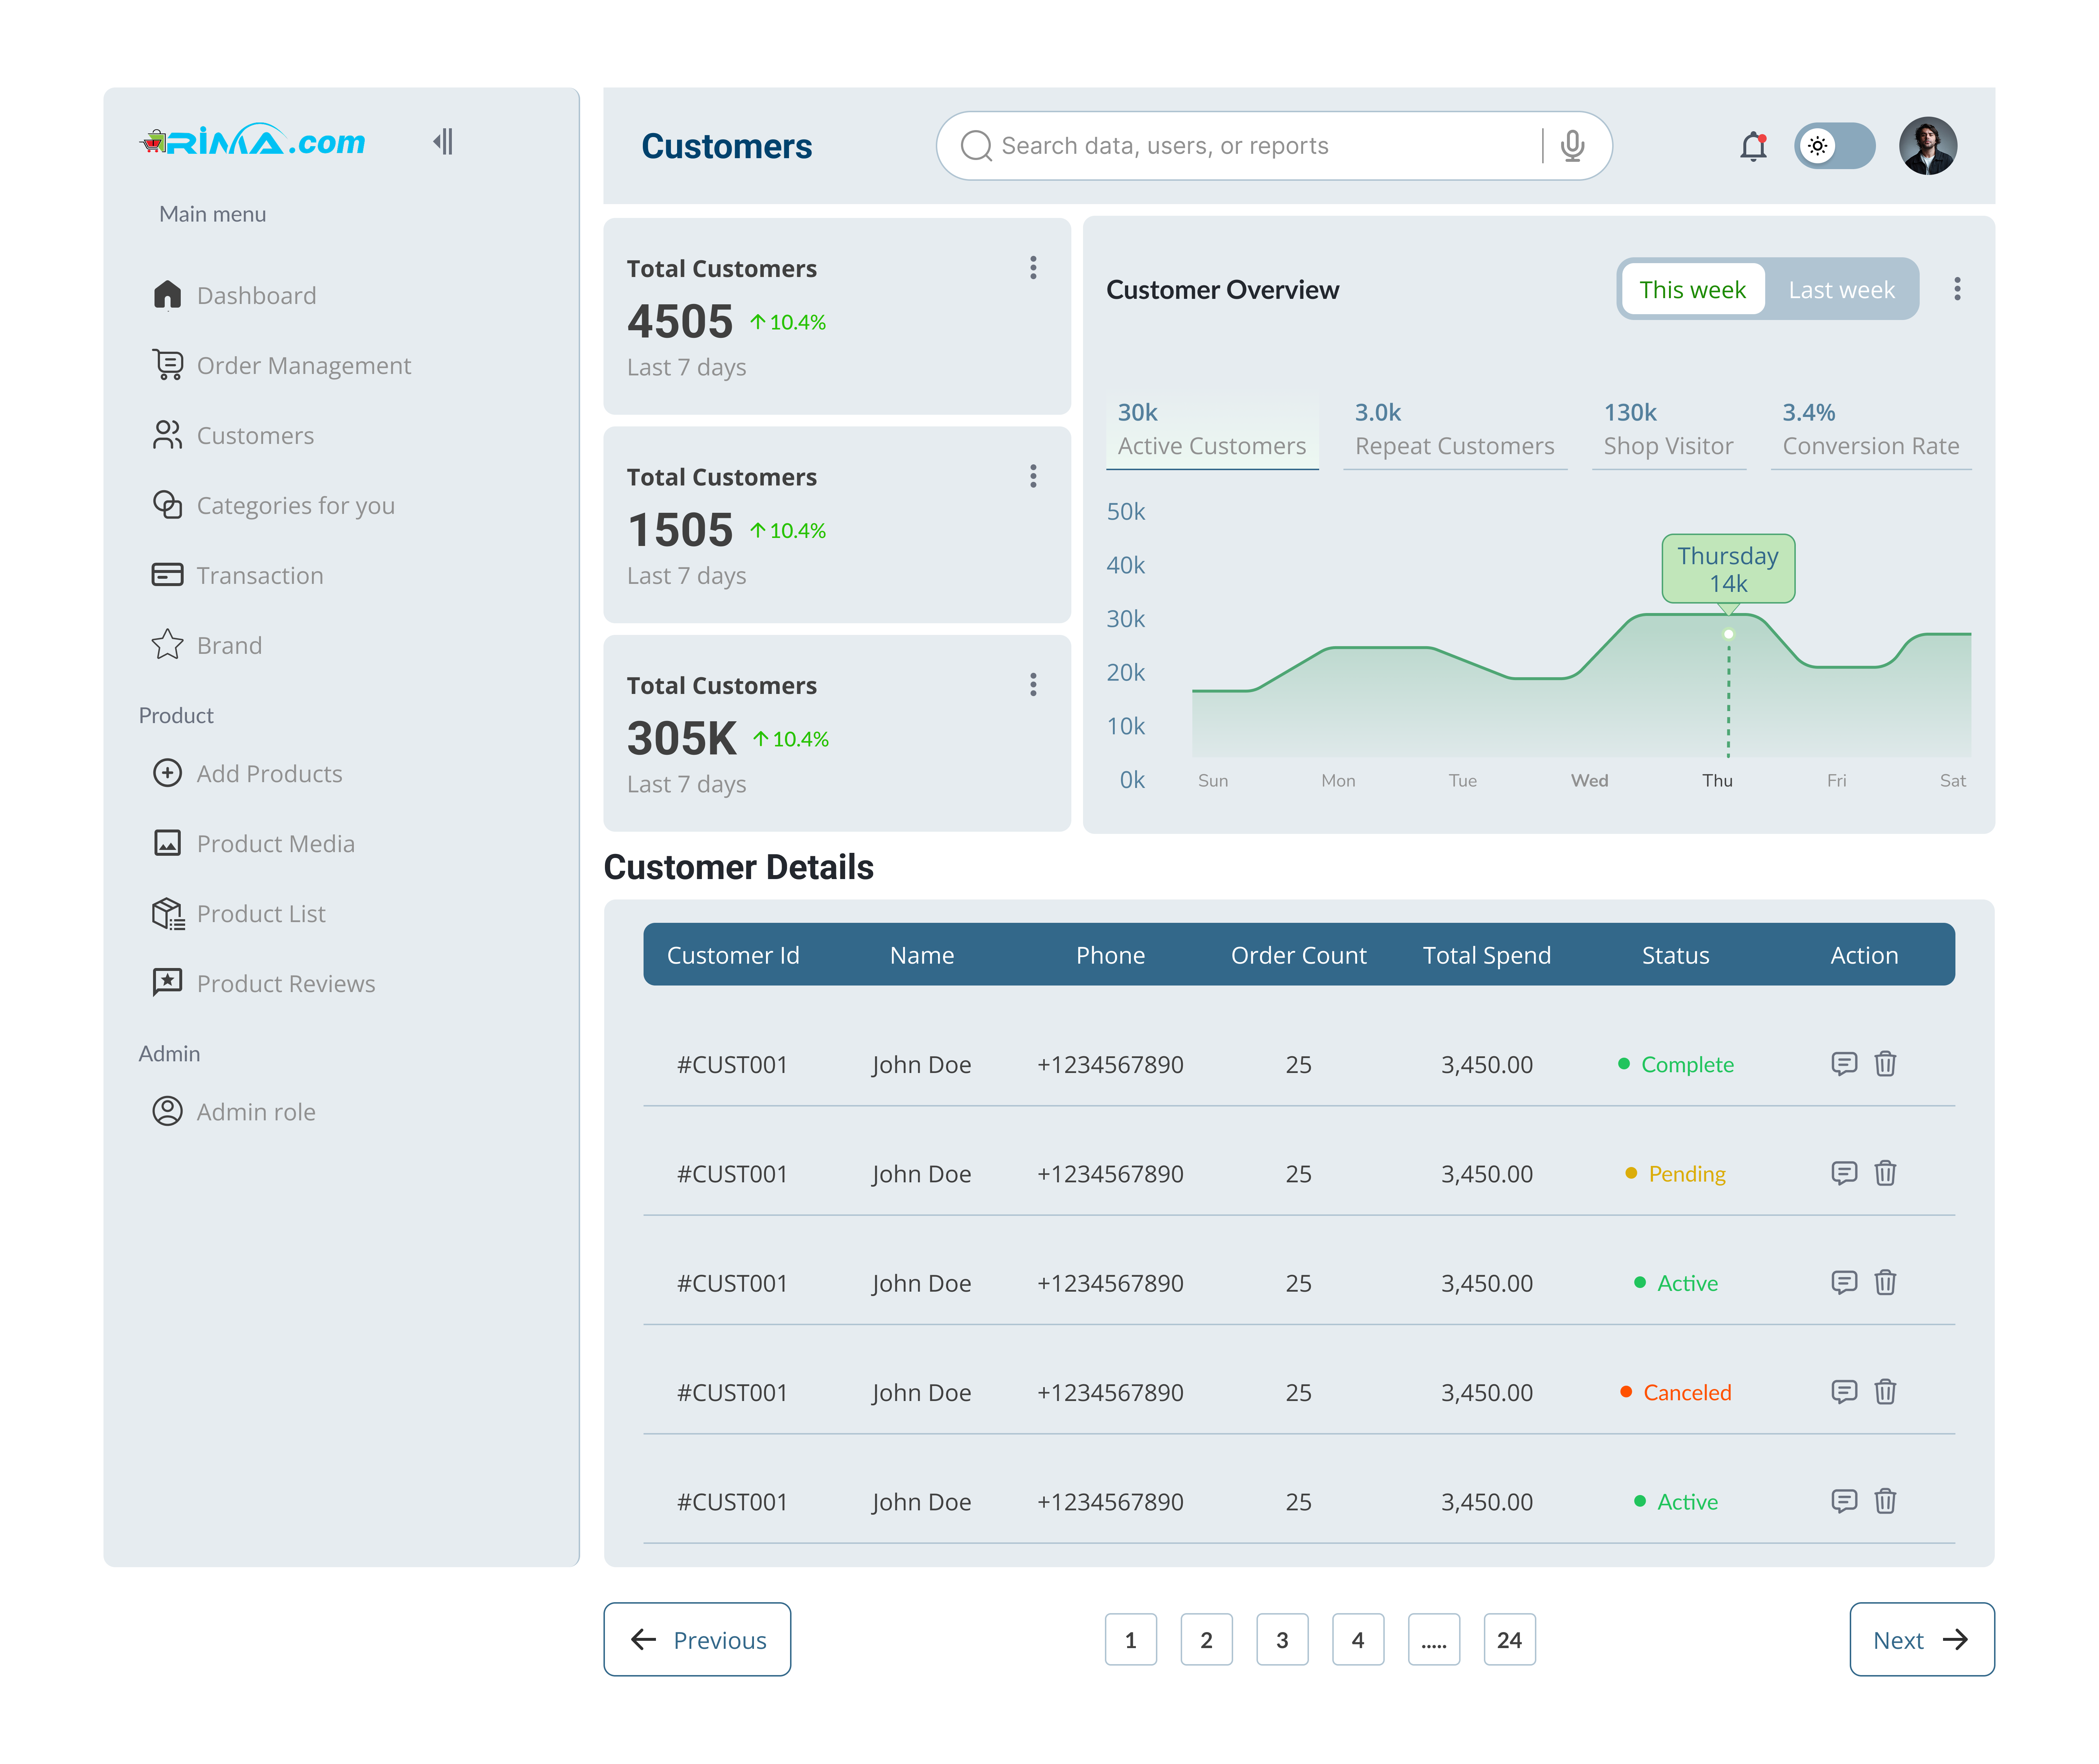Click the Transaction card icon
The width and height of the screenshot is (2099, 1764).
point(167,575)
